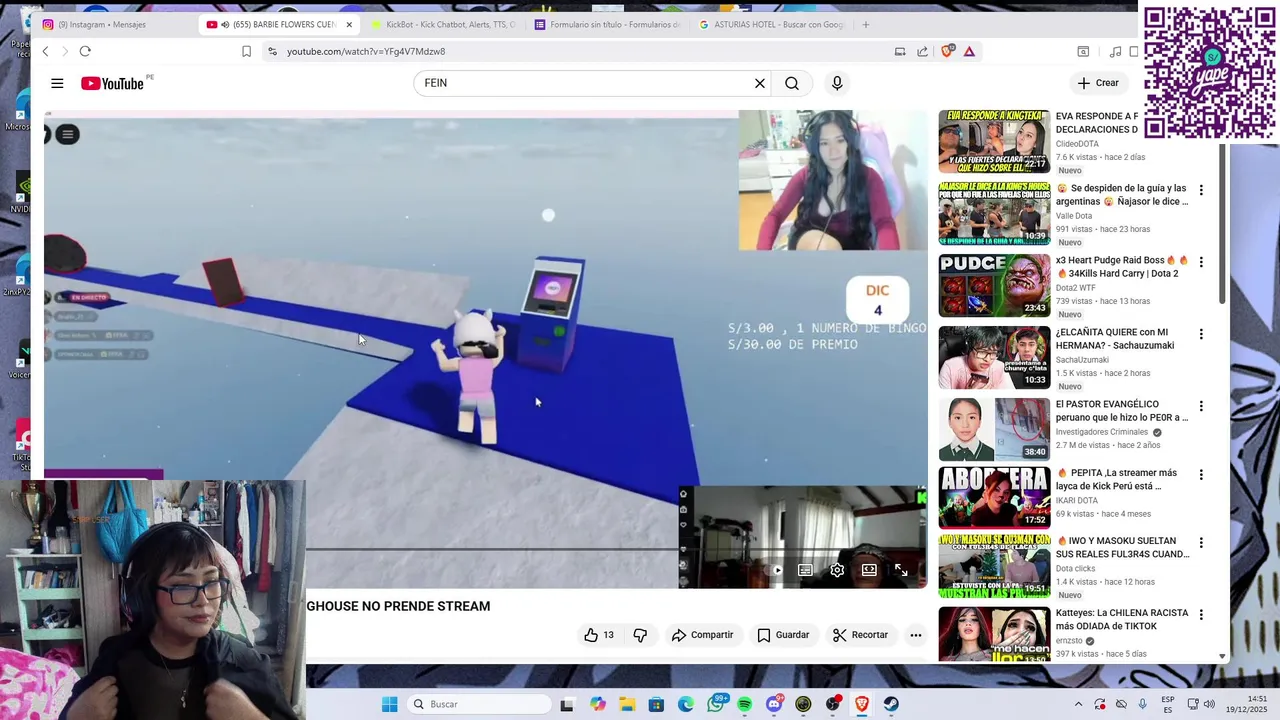Switch player to theater mode

pyautogui.click(x=869, y=570)
